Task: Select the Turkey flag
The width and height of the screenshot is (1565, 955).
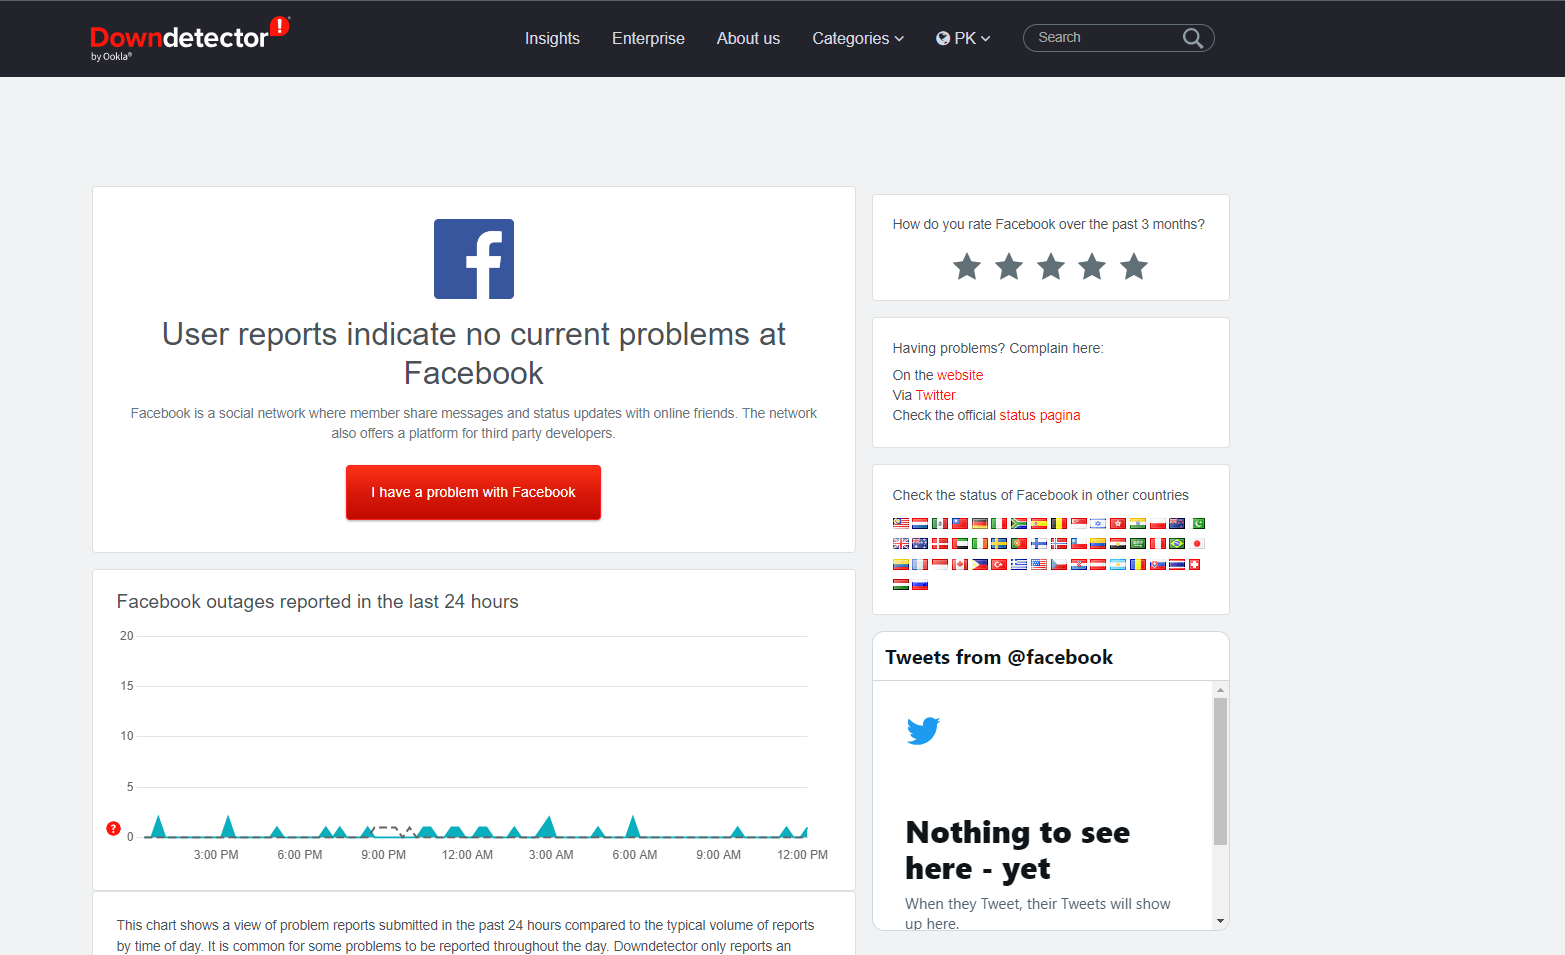Action: point(999,564)
